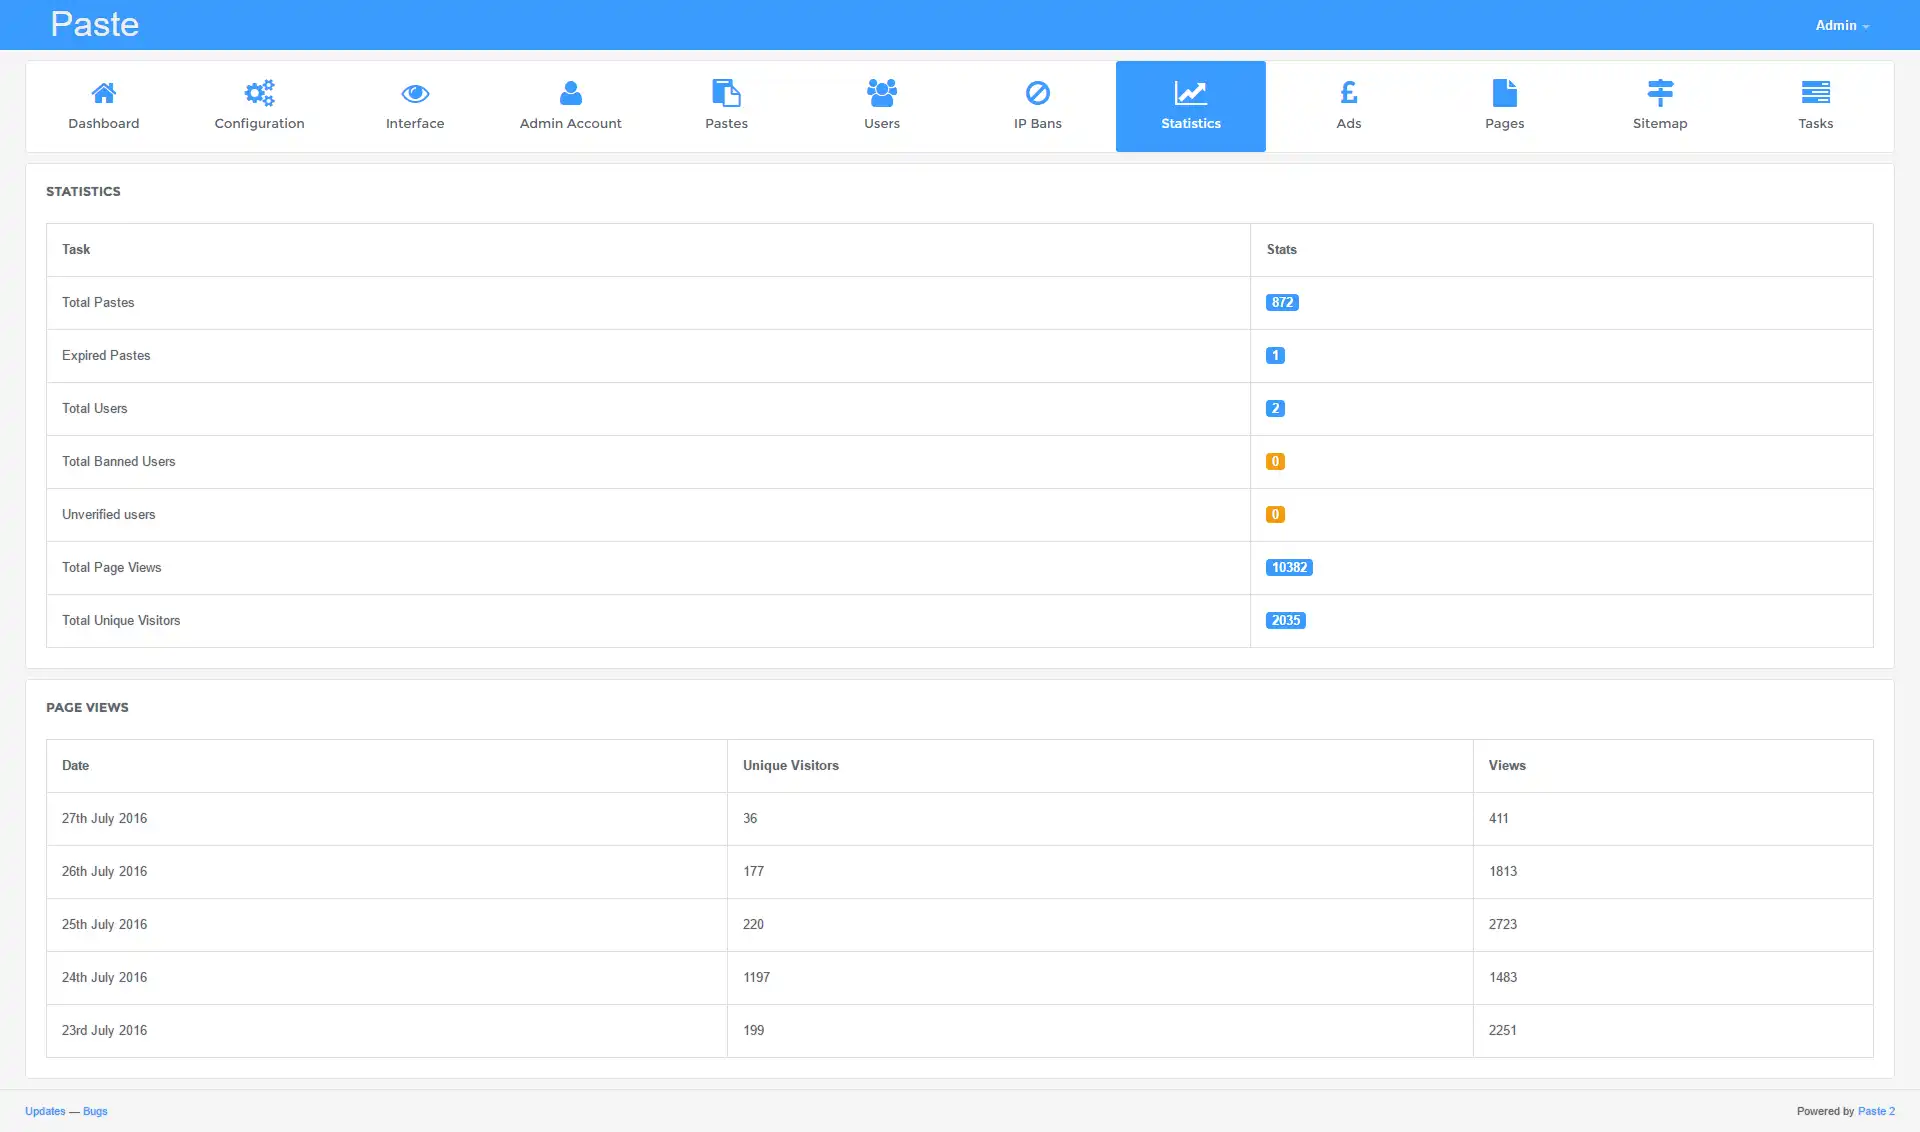Click the 10382 Total Page Views badge
1920x1132 pixels.
1289,567
